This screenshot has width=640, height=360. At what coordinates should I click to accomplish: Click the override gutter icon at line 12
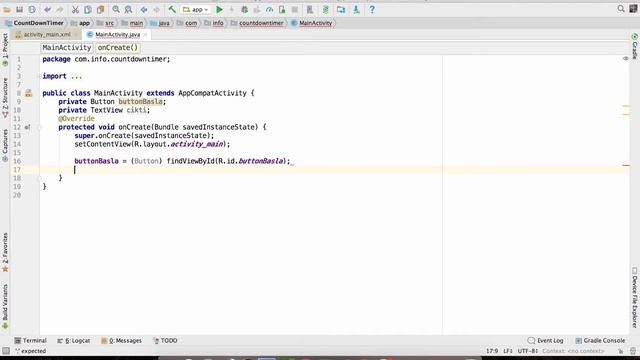(27, 127)
